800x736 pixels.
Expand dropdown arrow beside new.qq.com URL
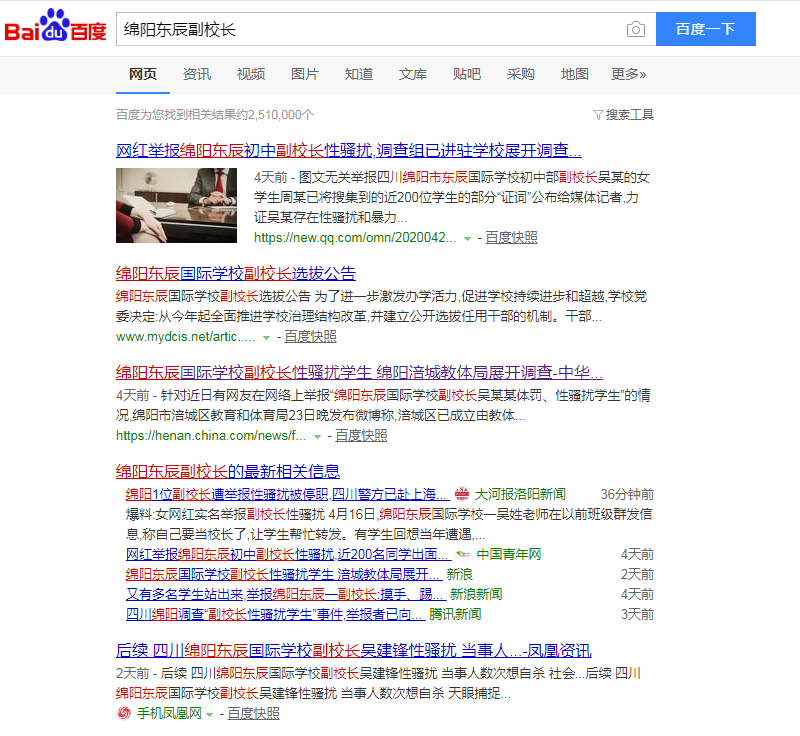point(467,238)
